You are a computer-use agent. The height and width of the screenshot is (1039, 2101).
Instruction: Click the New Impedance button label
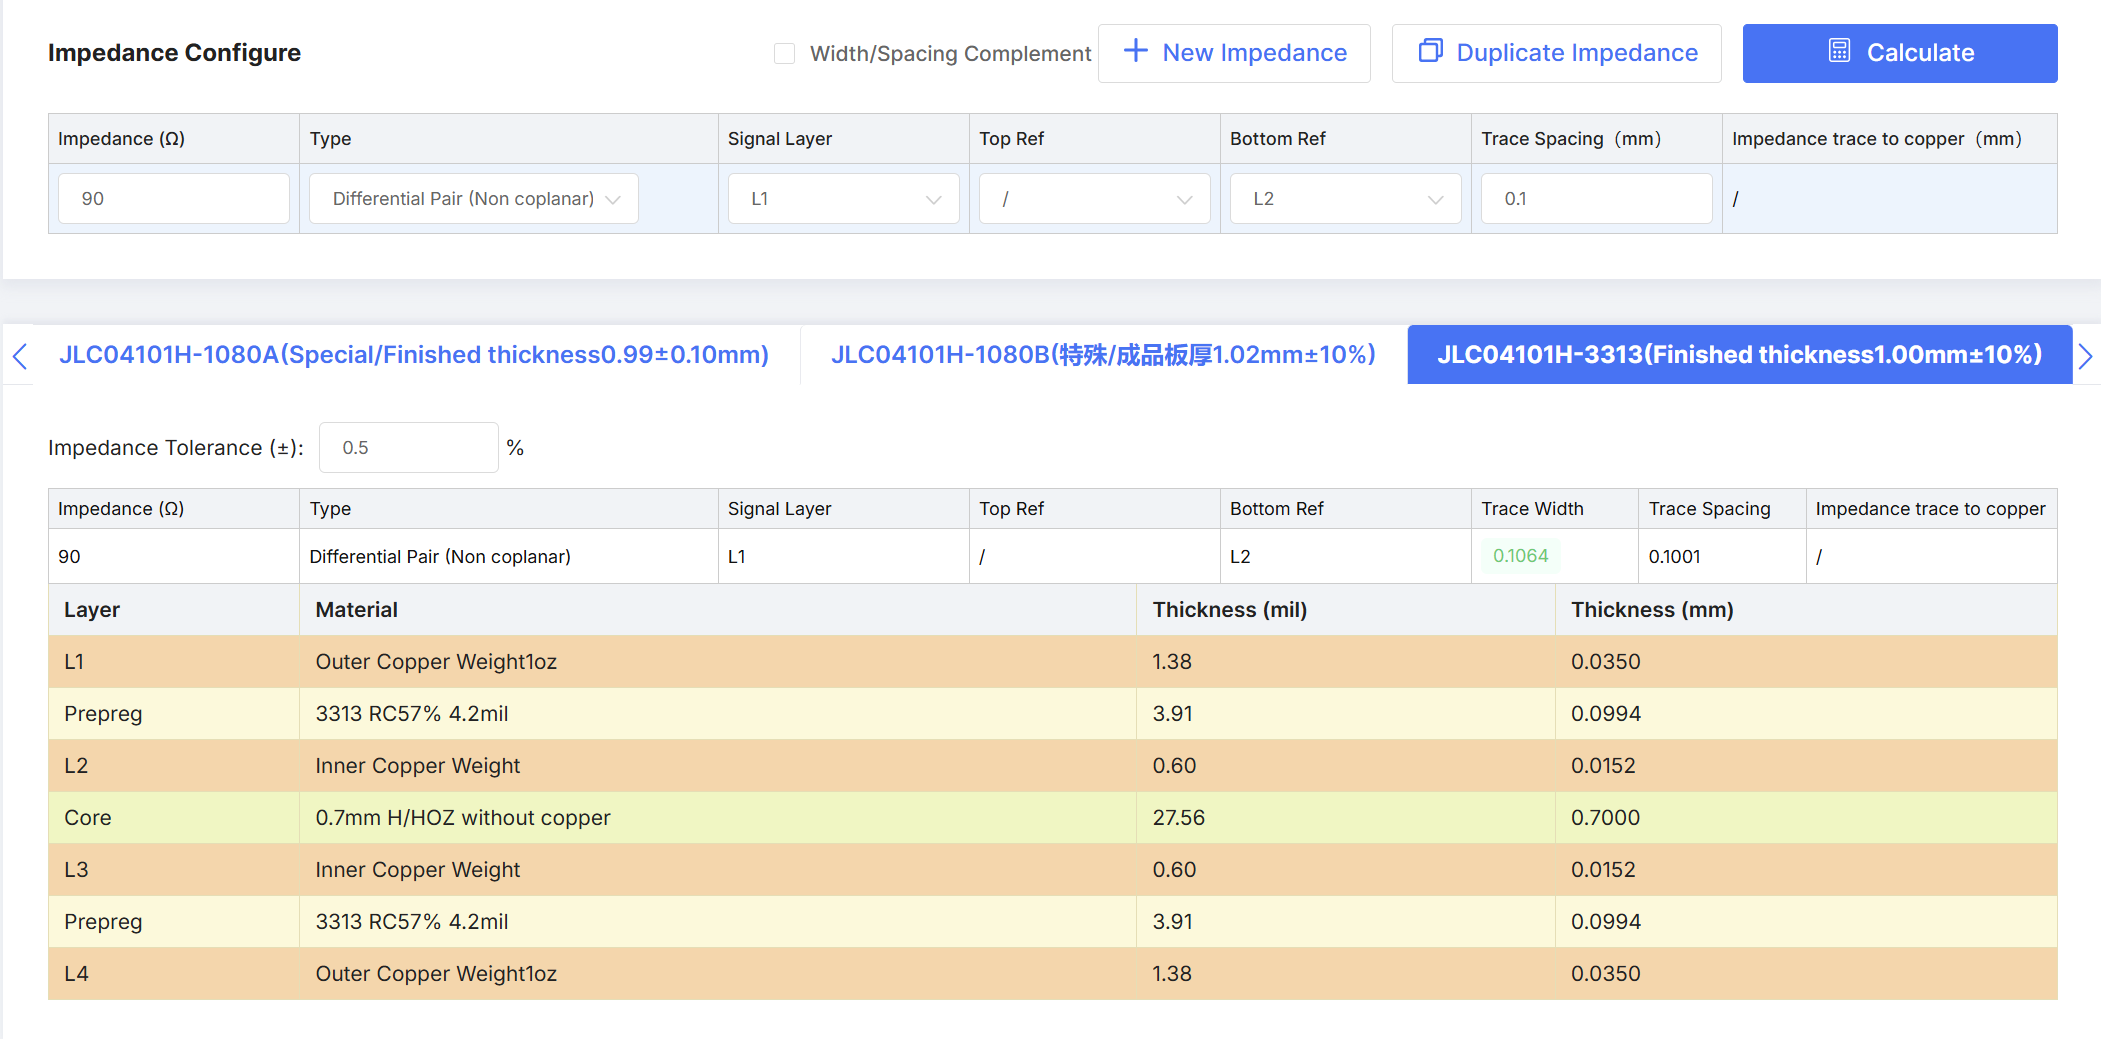click(x=1254, y=53)
